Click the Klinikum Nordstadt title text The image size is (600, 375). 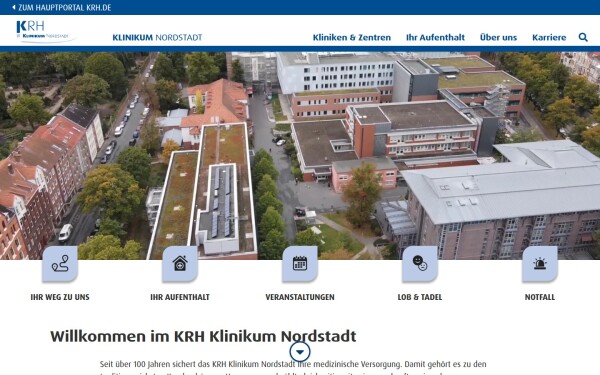point(157,38)
